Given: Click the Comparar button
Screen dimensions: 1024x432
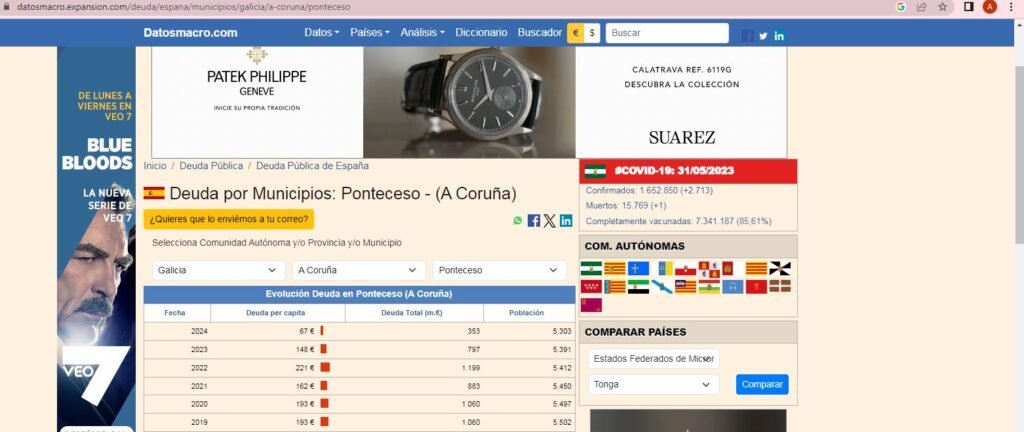Looking at the screenshot, I should click(762, 384).
